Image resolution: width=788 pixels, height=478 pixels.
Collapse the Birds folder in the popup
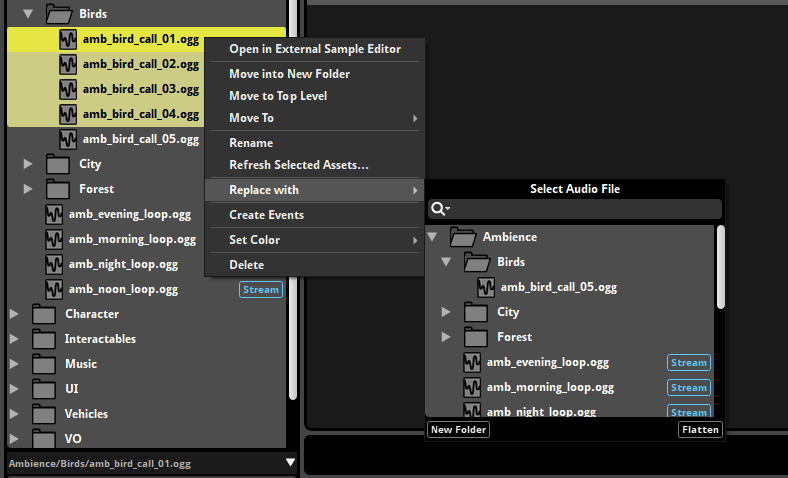(x=446, y=262)
